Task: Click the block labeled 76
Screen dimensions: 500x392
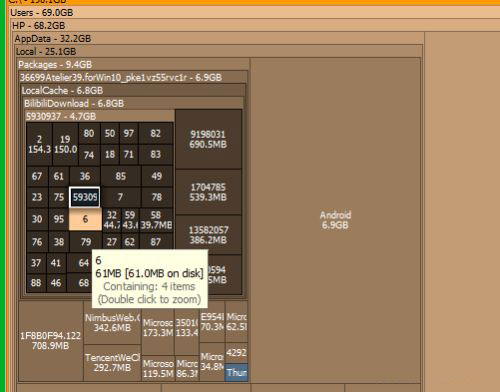Action: pyautogui.click(x=37, y=242)
